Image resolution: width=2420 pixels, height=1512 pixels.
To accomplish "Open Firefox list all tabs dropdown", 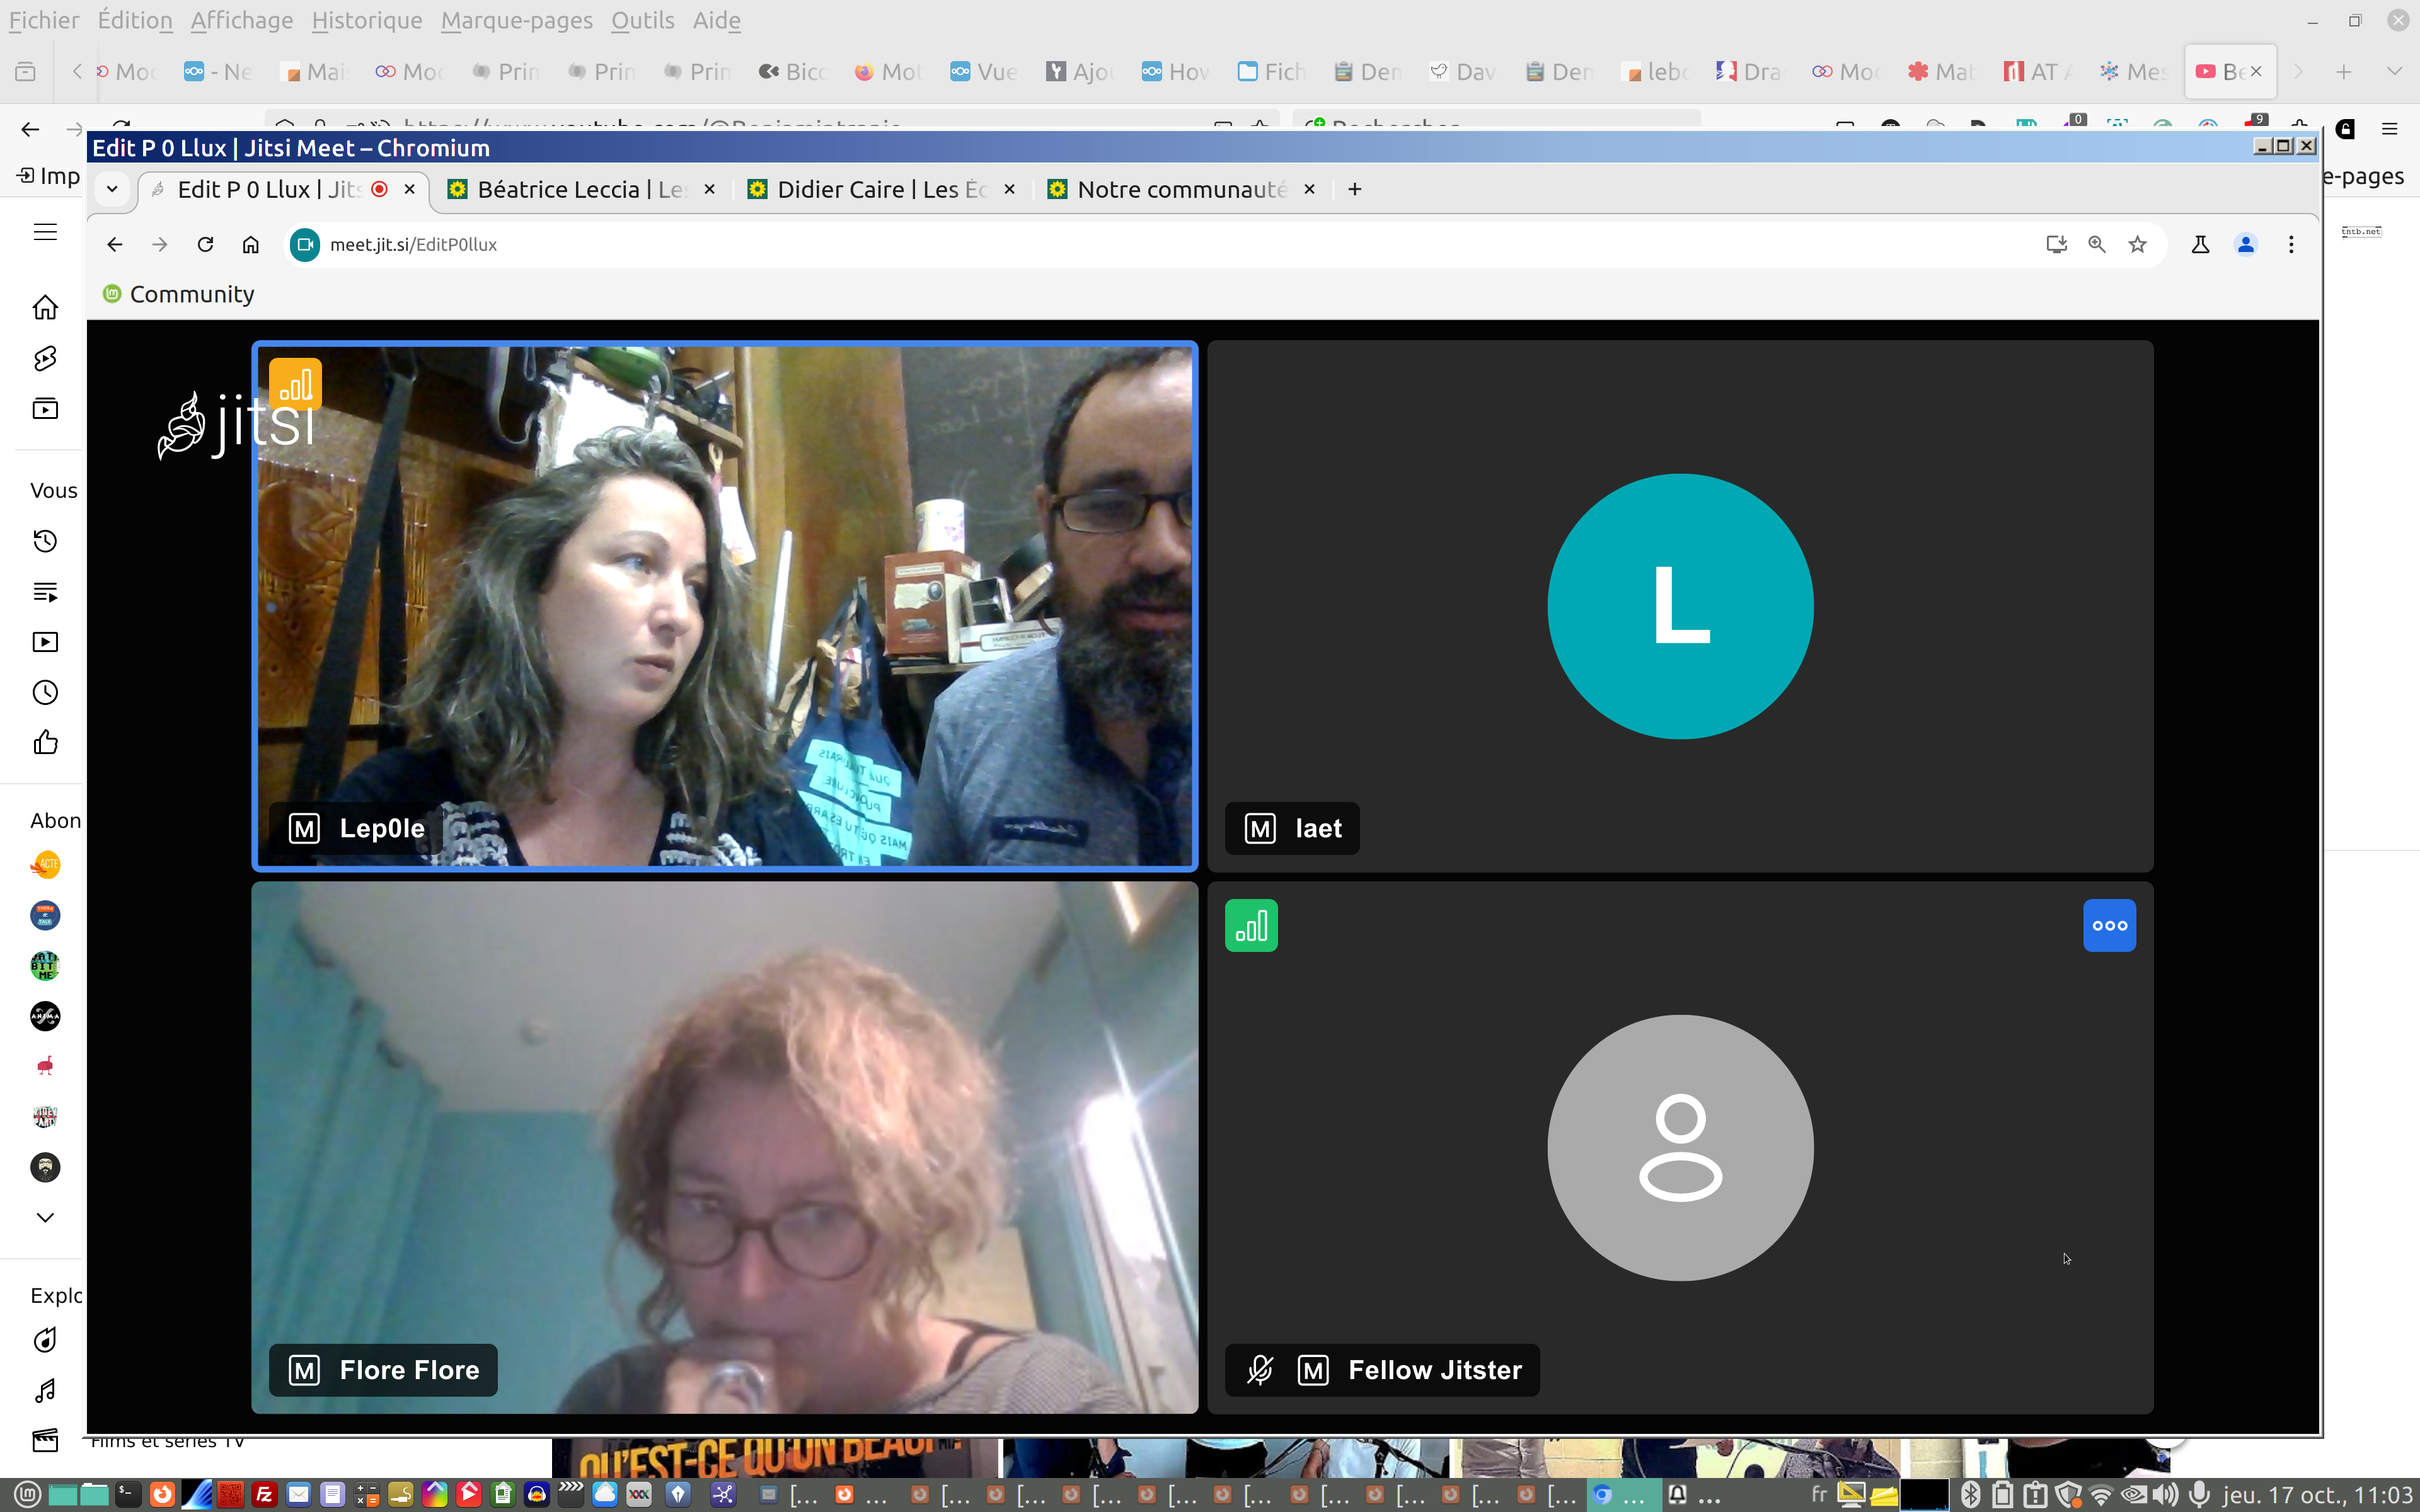I will (x=2394, y=71).
